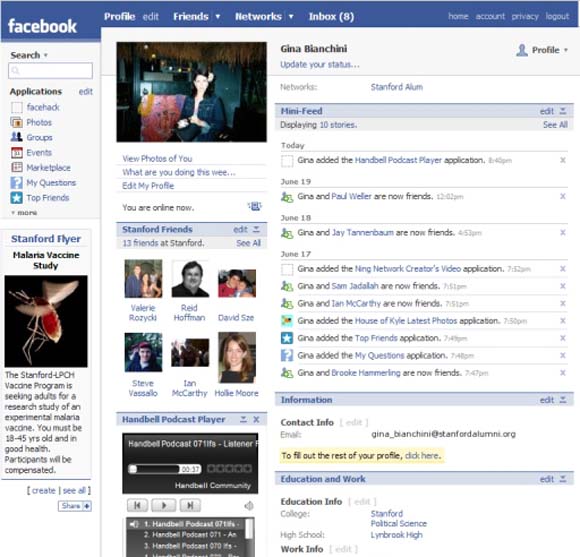This screenshot has height=557, width=580.
Task: Open privacy settings link
Action: [525, 16]
